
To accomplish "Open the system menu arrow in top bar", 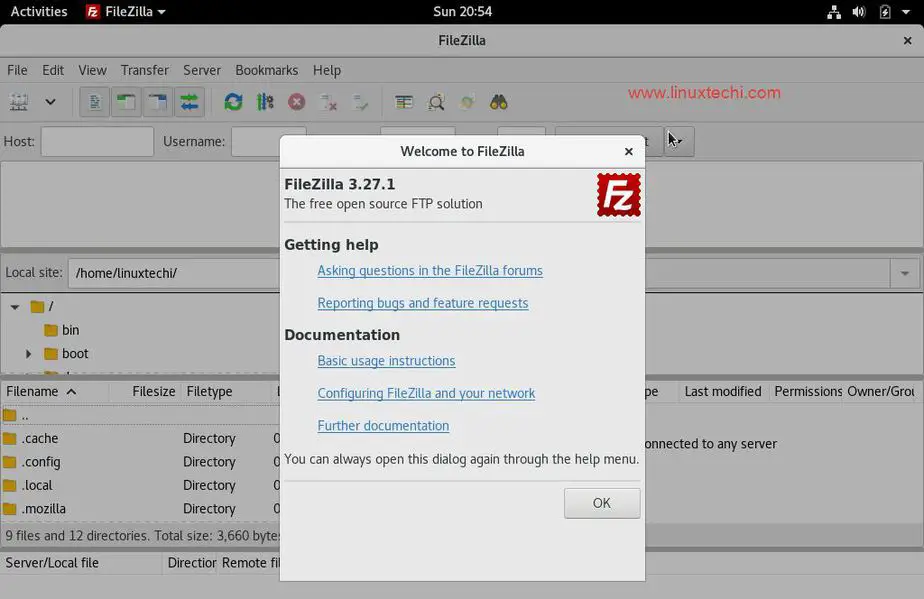I will [906, 12].
